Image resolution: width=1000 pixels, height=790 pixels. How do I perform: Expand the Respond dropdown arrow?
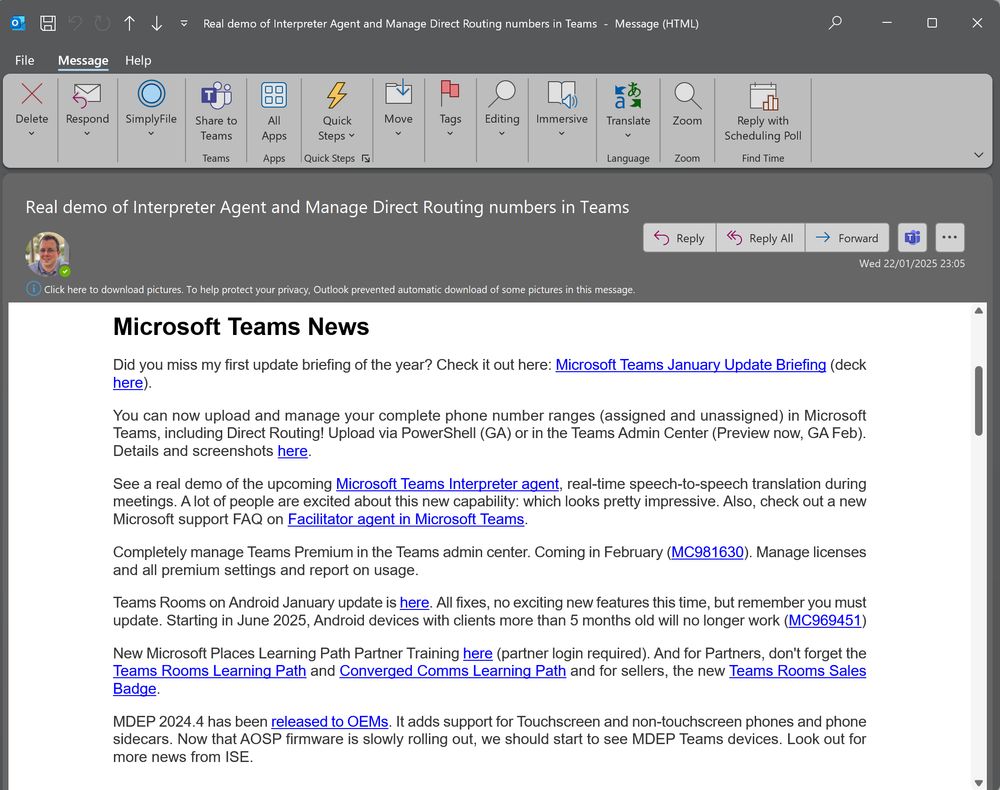[87, 134]
